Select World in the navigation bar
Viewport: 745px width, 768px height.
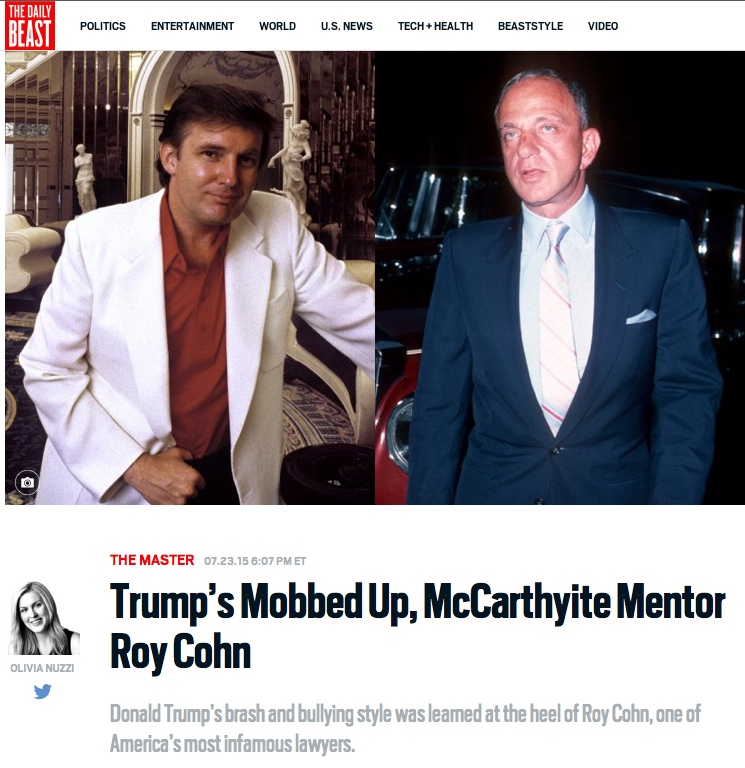(x=278, y=26)
